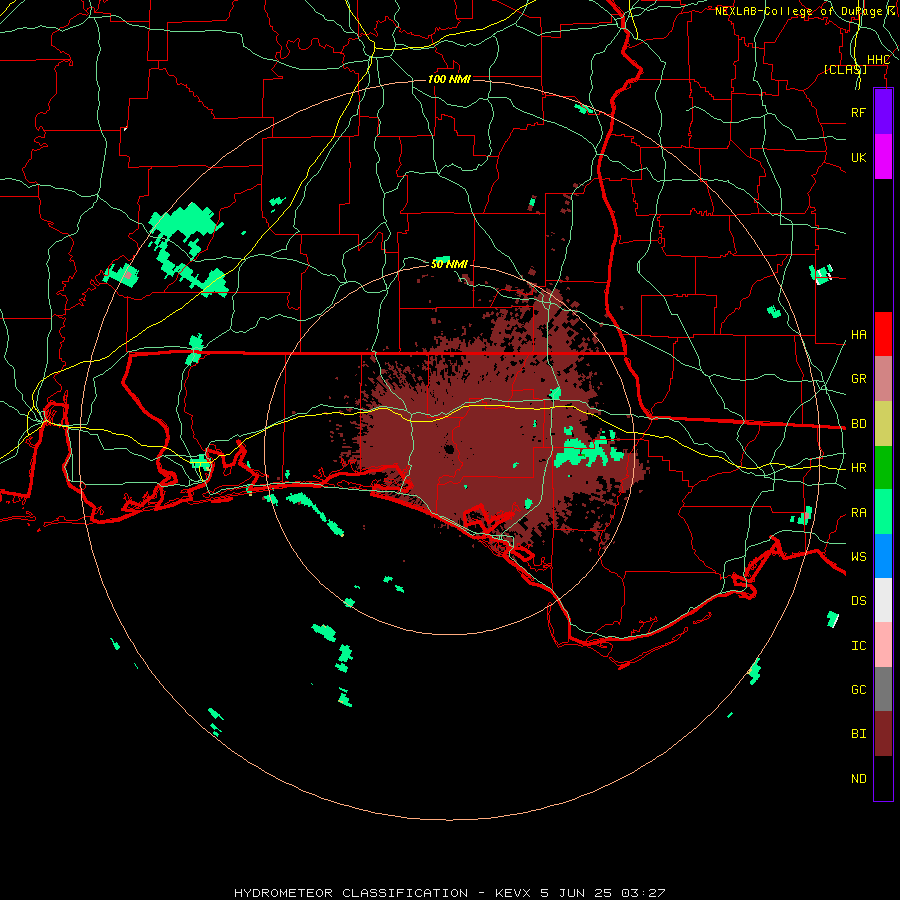Click the WS blue legend swatch
The height and width of the screenshot is (900, 900).
(x=883, y=556)
